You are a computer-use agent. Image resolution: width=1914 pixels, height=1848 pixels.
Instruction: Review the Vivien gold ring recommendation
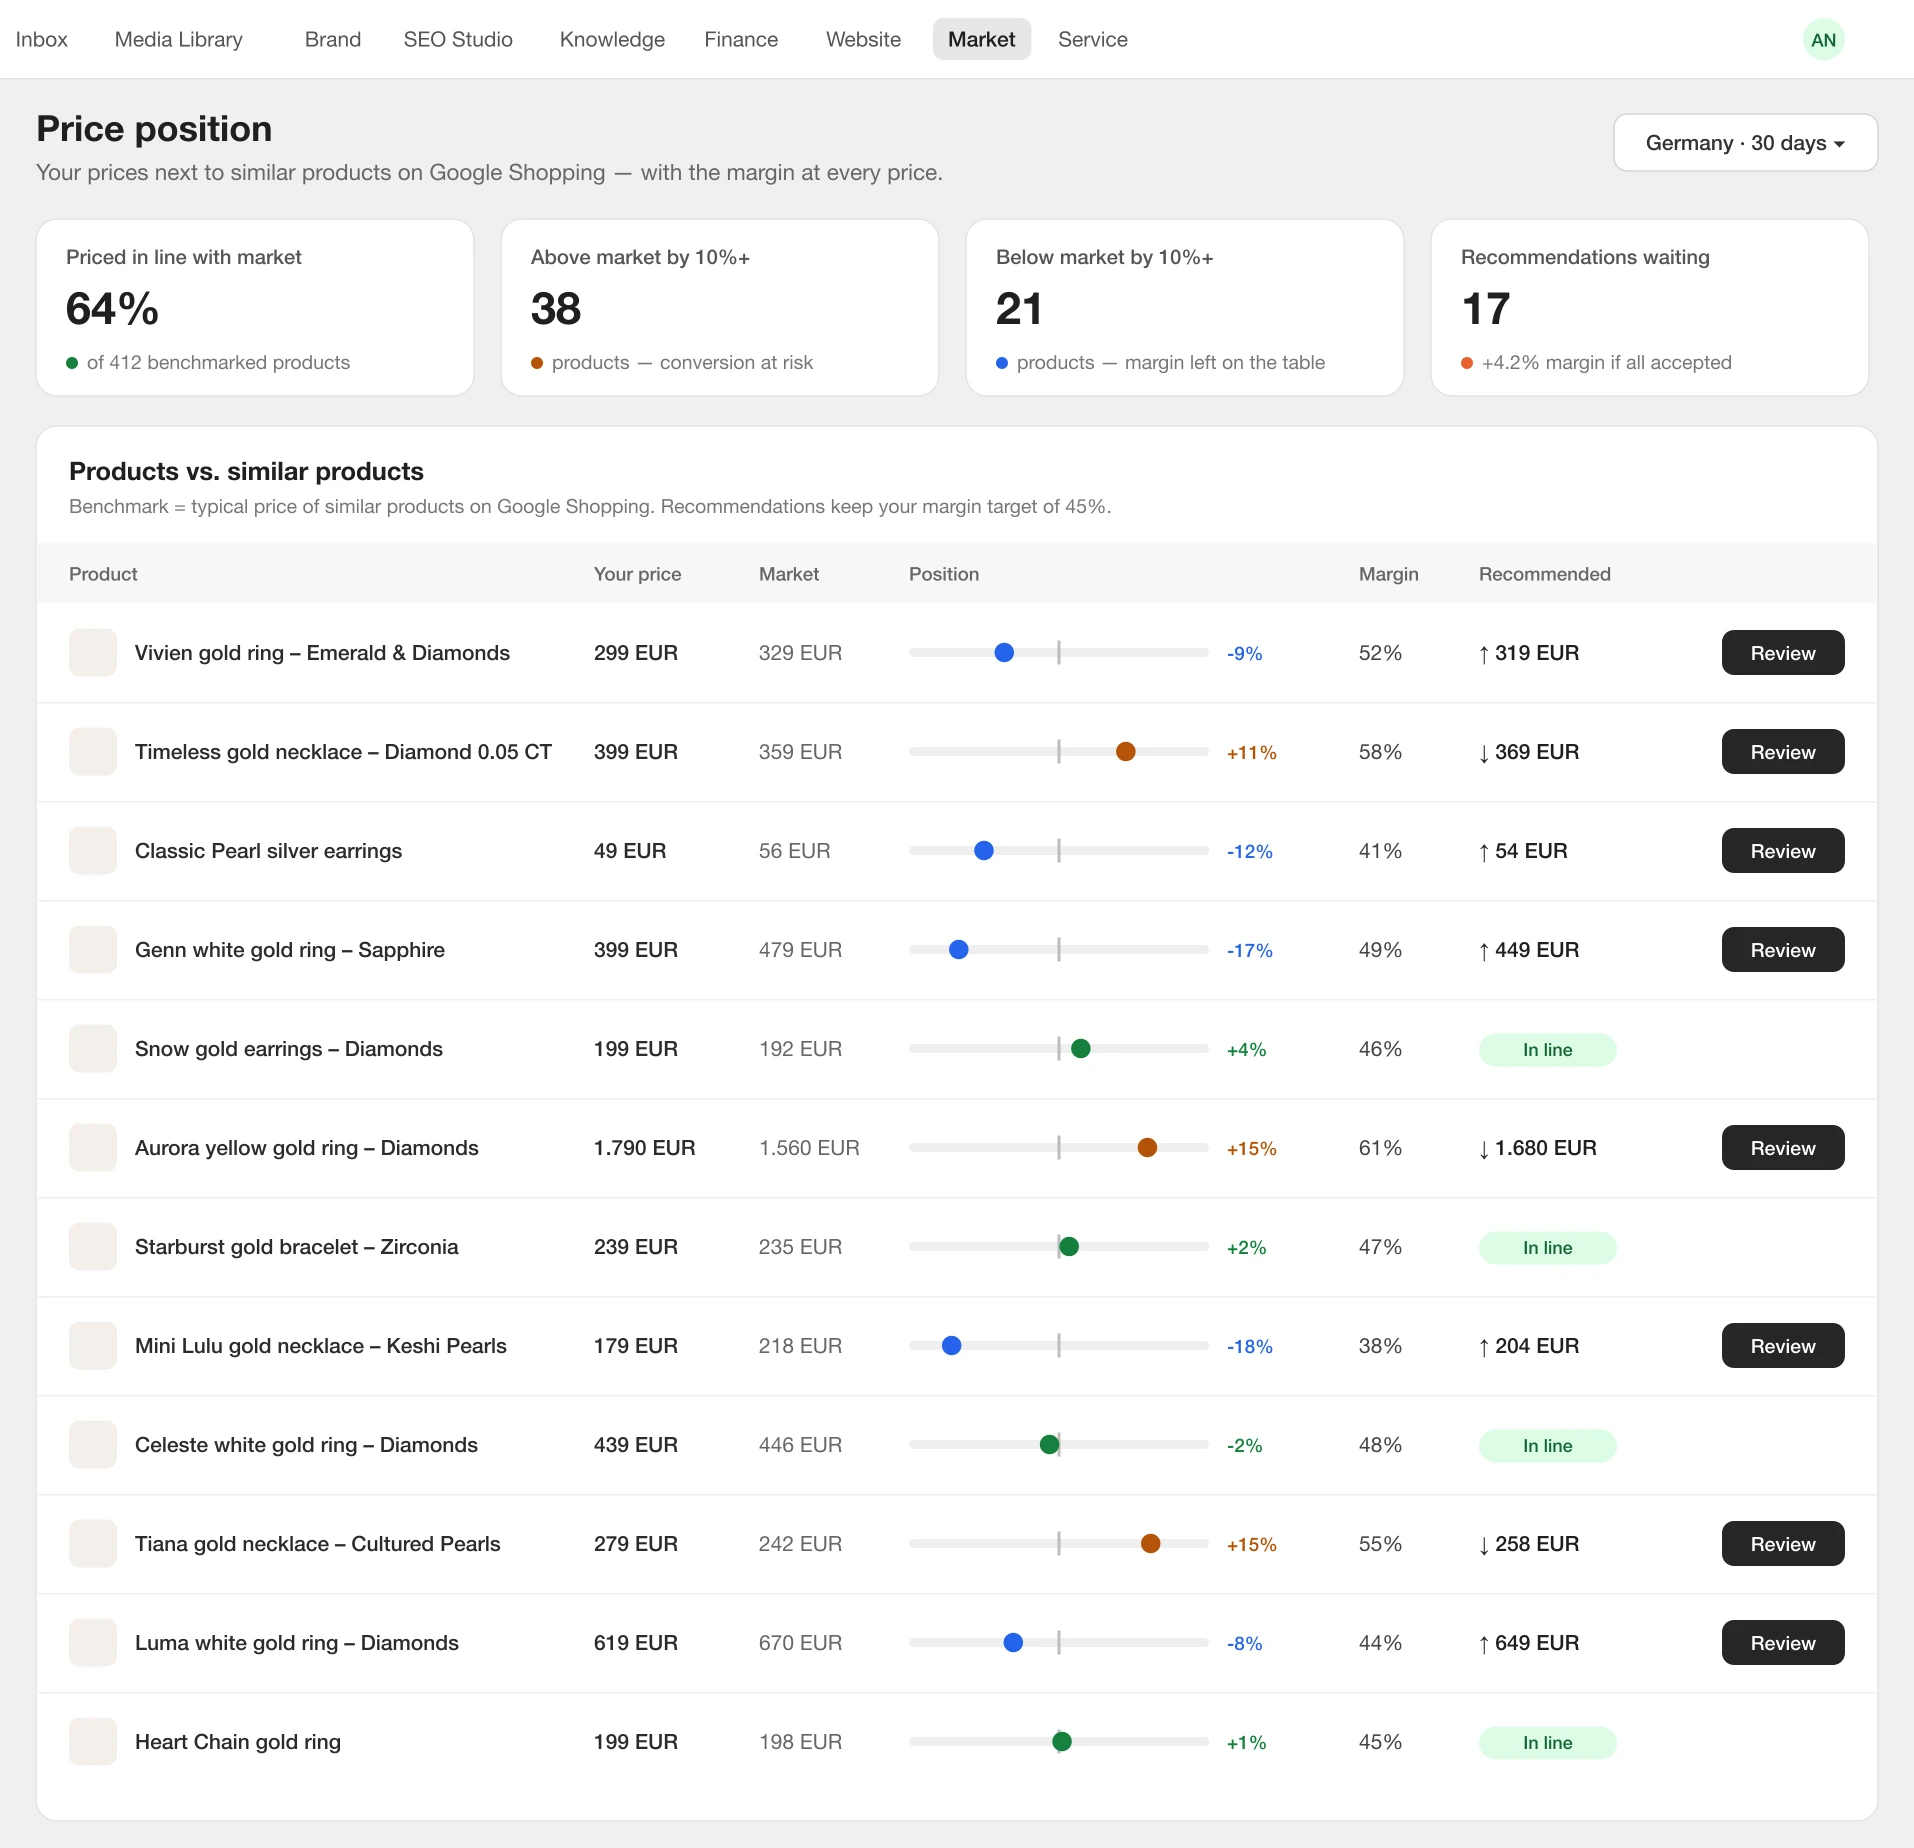[x=1782, y=653]
